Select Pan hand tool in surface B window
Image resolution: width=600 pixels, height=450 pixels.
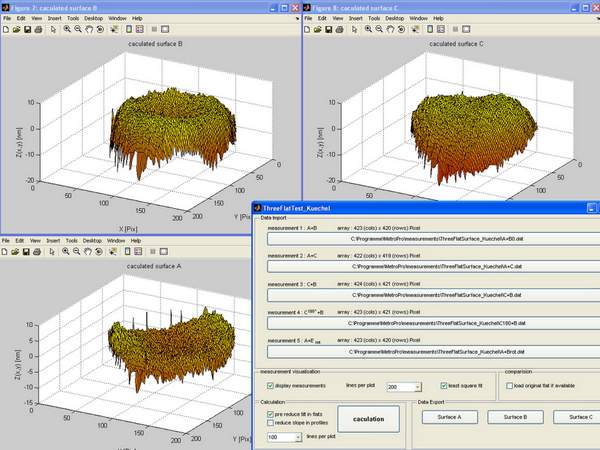(x=89, y=29)
